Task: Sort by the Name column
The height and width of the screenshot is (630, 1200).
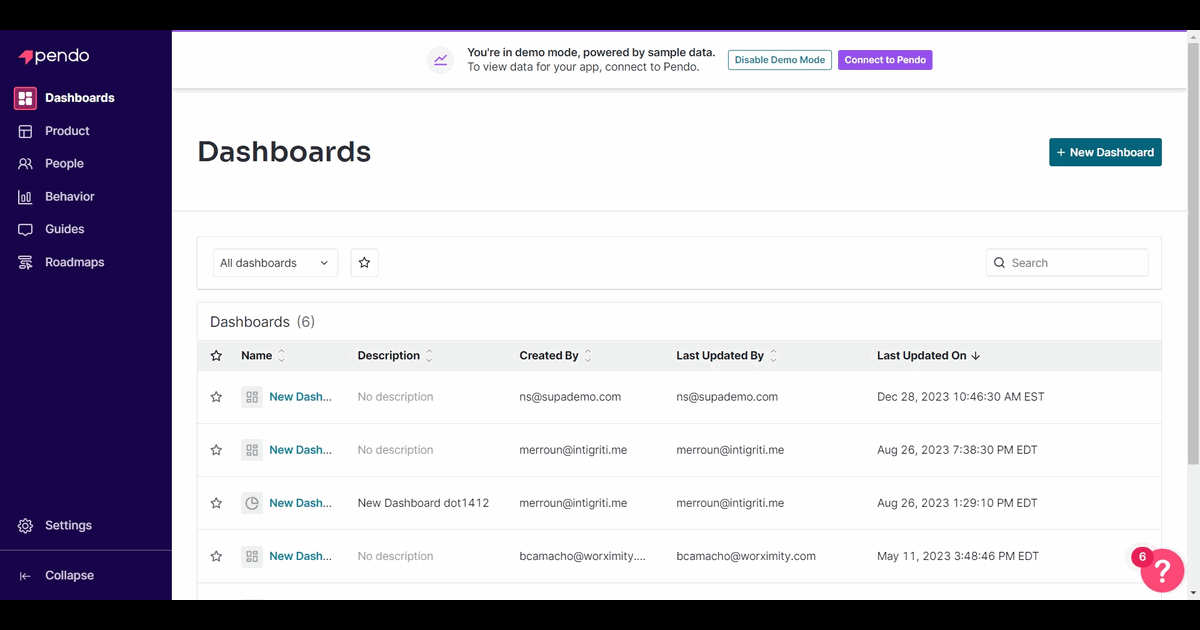Action: (x=263, y=356)
